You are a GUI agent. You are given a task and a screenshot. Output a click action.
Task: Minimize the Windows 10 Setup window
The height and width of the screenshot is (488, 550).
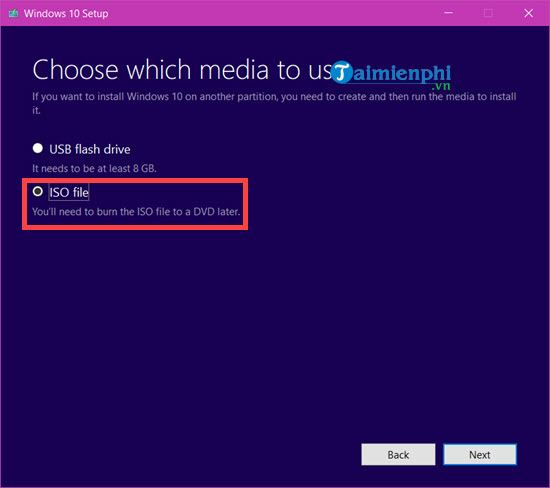point(448,13)
